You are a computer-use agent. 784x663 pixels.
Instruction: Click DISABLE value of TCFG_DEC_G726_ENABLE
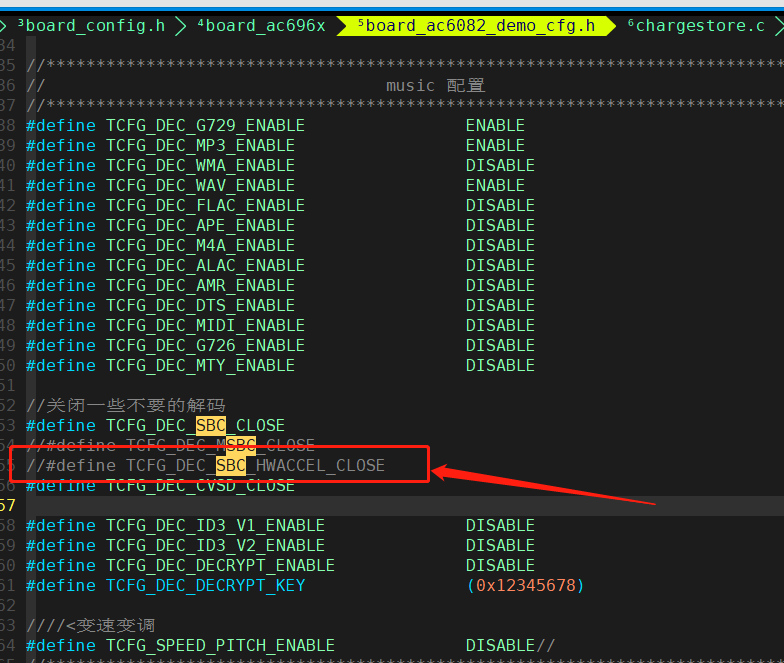point(500,346)
